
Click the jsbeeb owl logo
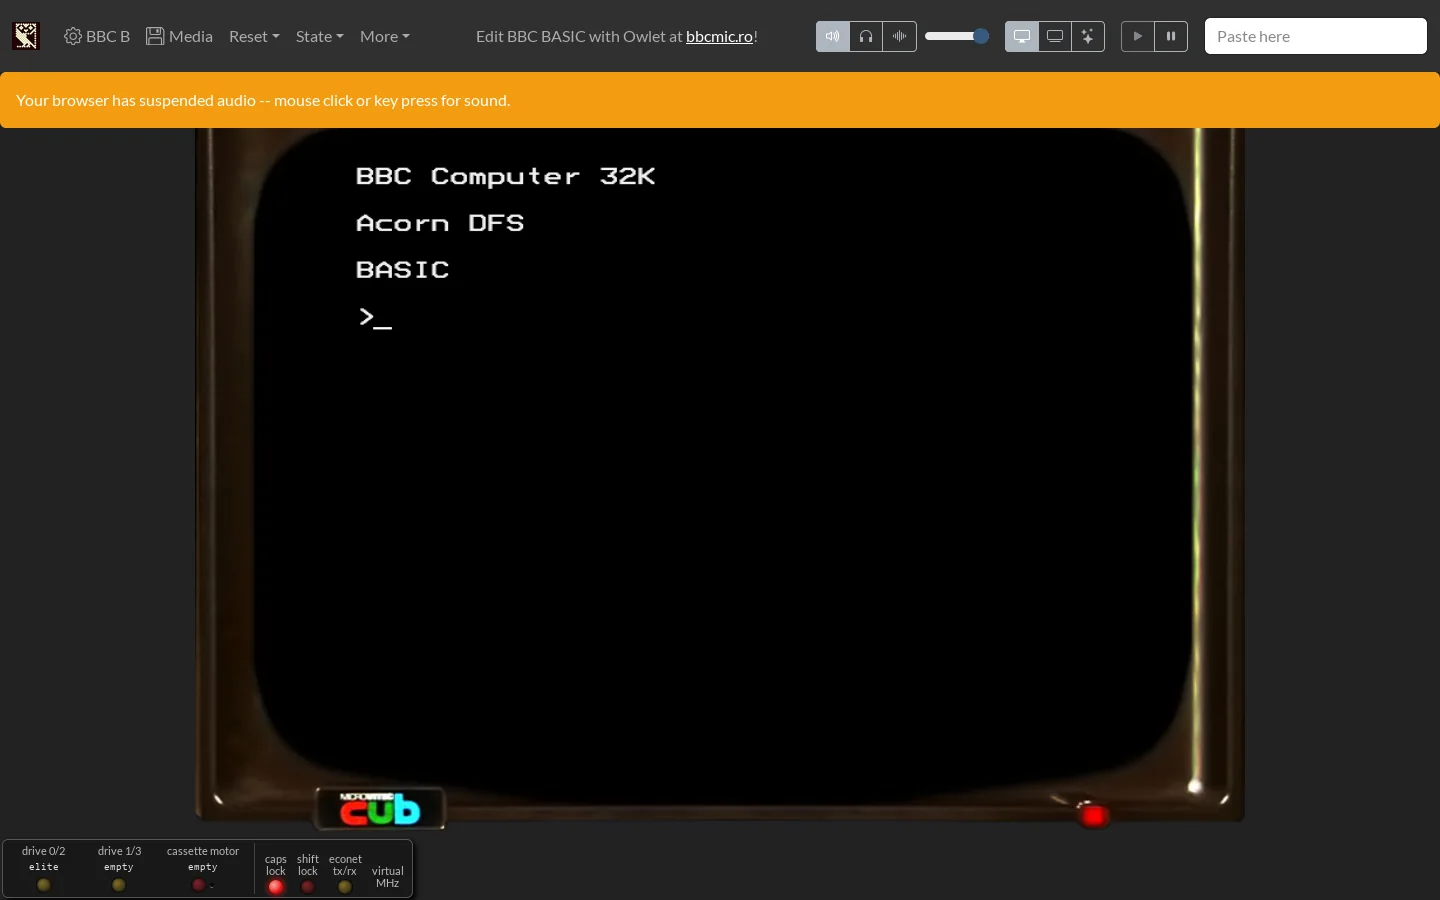[26, 36]
